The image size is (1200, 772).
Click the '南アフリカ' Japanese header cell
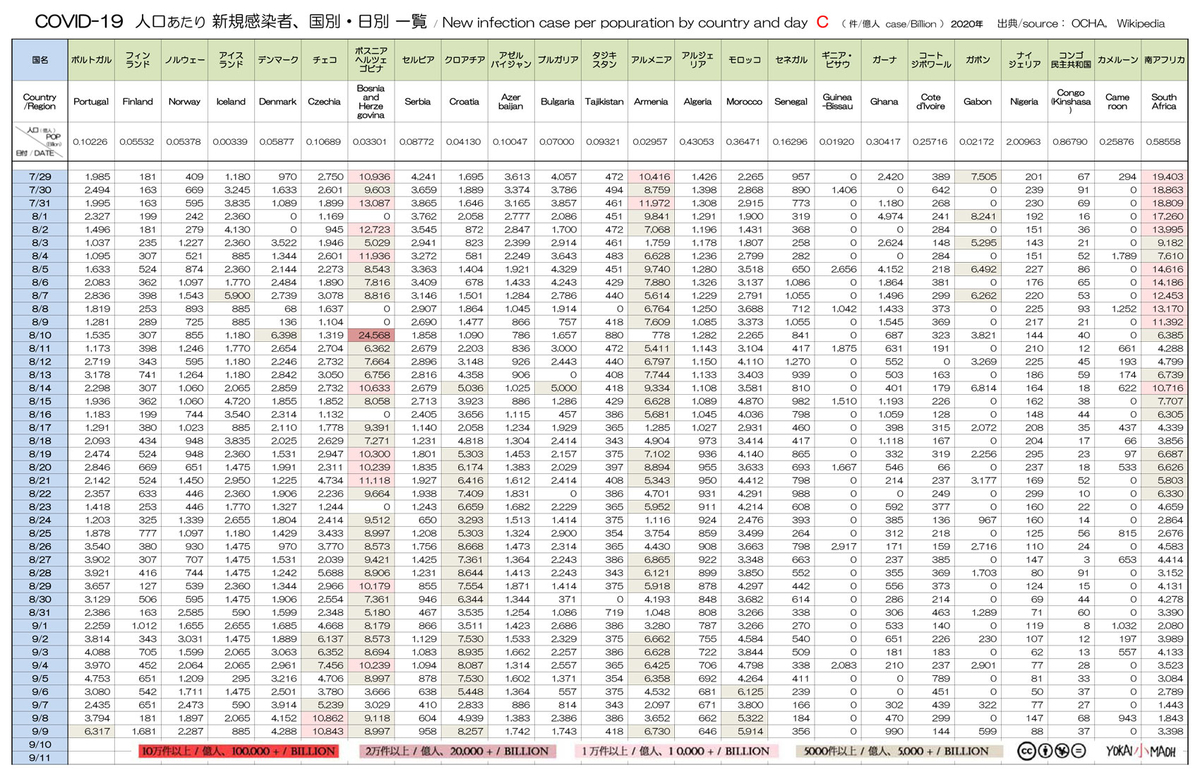(x=1163, y=60)
